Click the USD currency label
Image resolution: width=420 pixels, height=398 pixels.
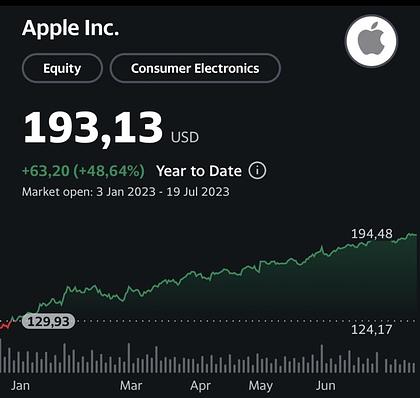tap(185, 137)
